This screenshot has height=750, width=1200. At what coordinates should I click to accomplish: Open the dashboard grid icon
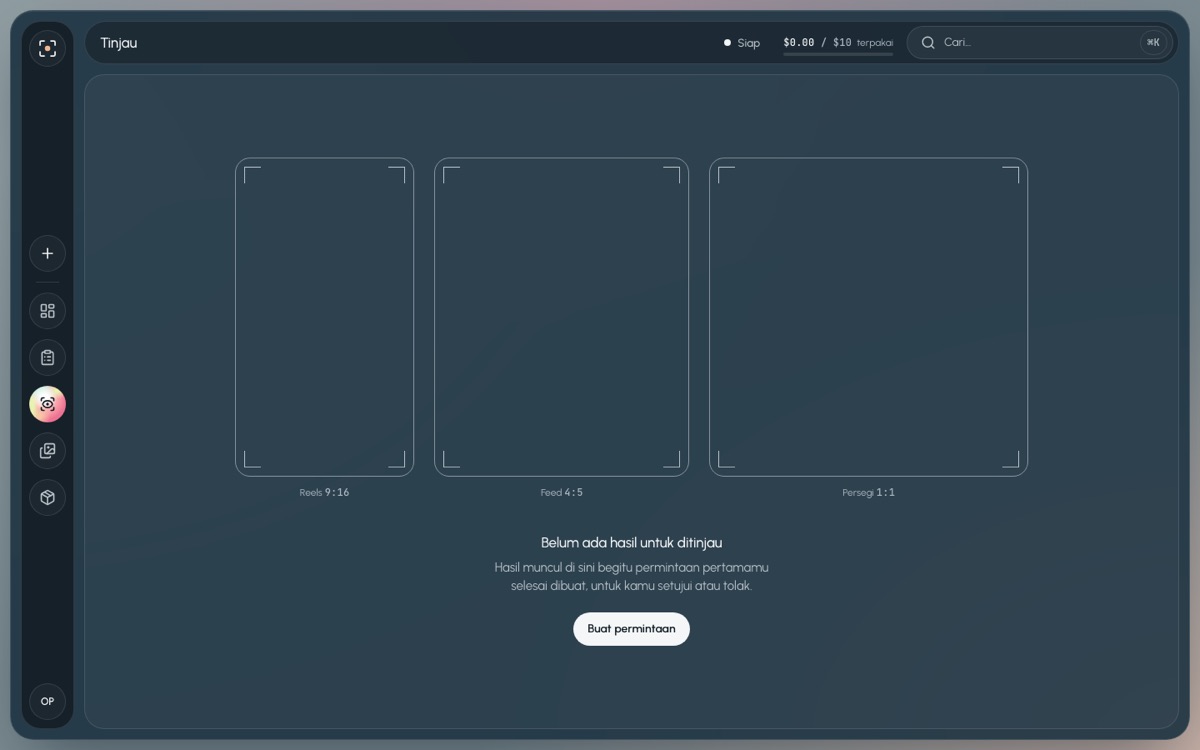[47, 311]
